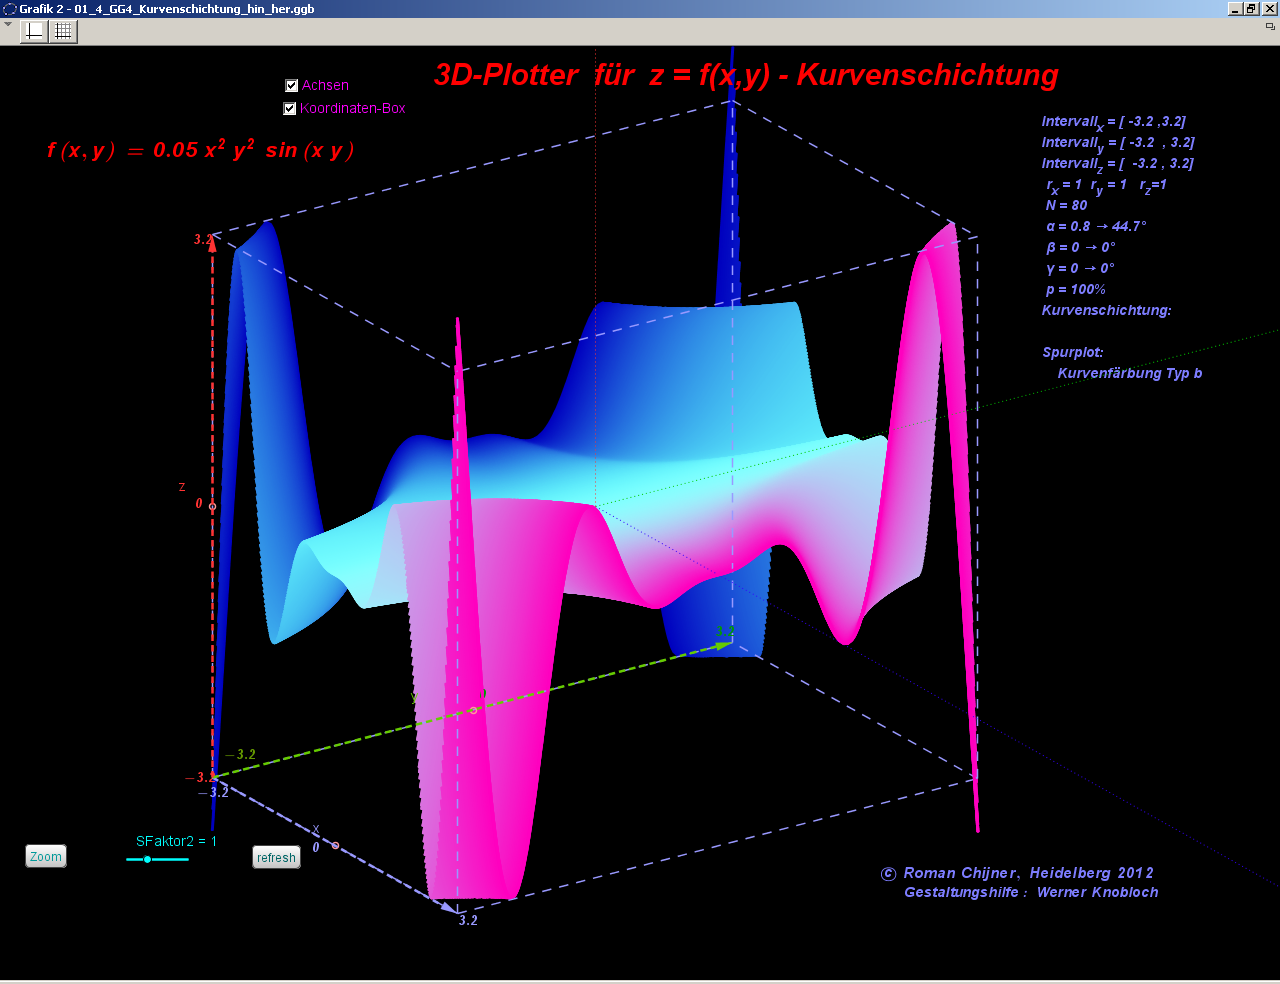This screenshot has width=1280, height=984.
Task: Click the point at x-axis 0
Action: pyautogui.click(x=335, y=846)
